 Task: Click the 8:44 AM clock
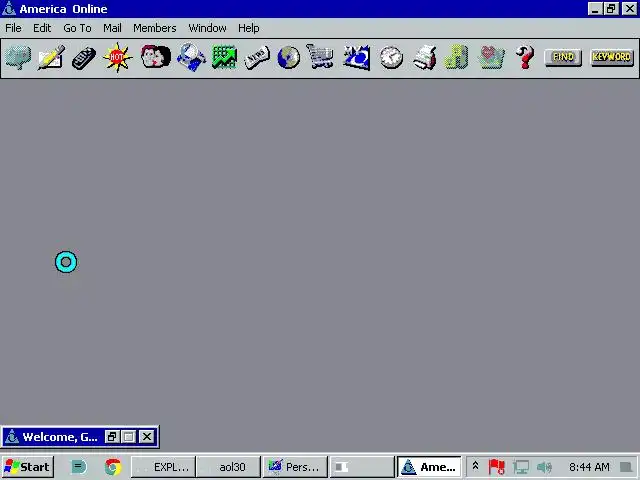coord(589,467)
